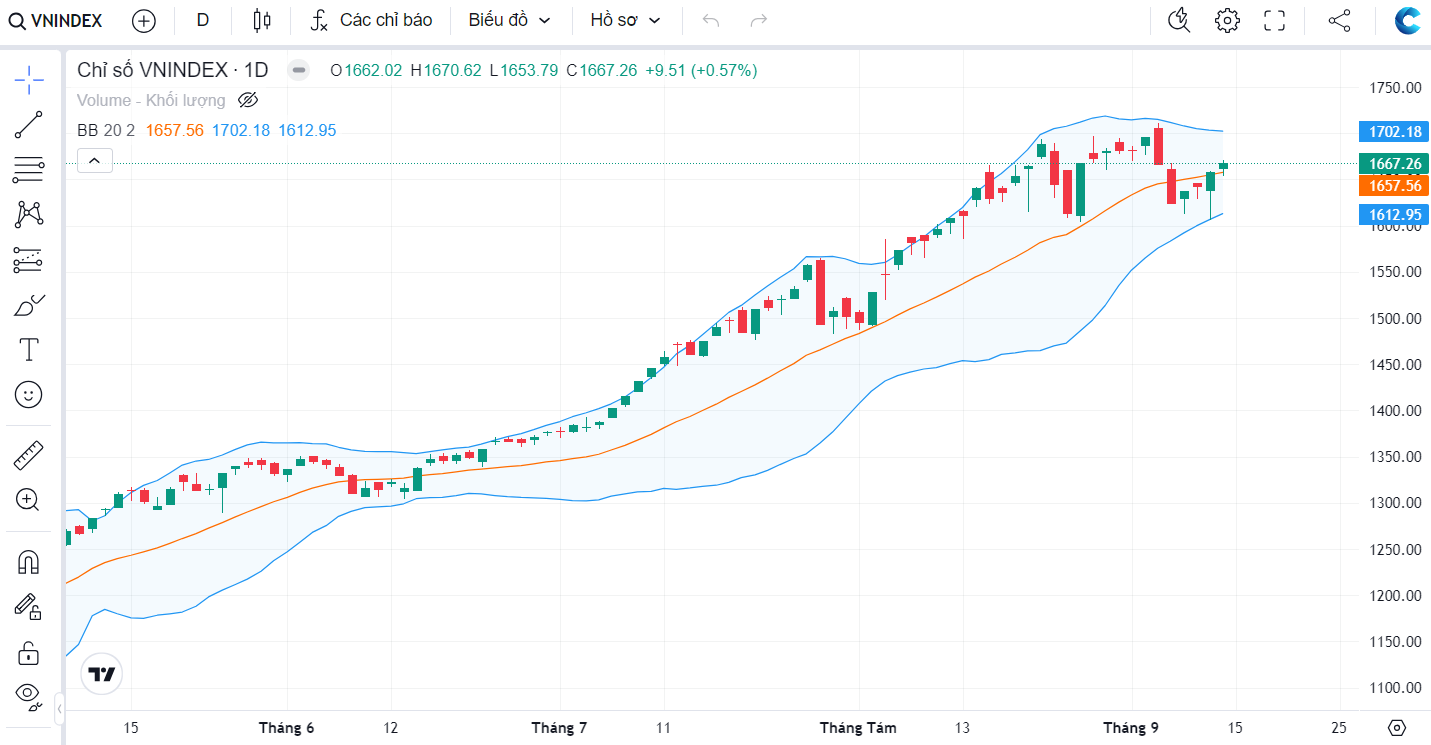Click the +9.51 (+0.57%) change value
Image resolution: width=1431 pixels, height=745 pixels.
pyautogui.click(x=701, y=70)
